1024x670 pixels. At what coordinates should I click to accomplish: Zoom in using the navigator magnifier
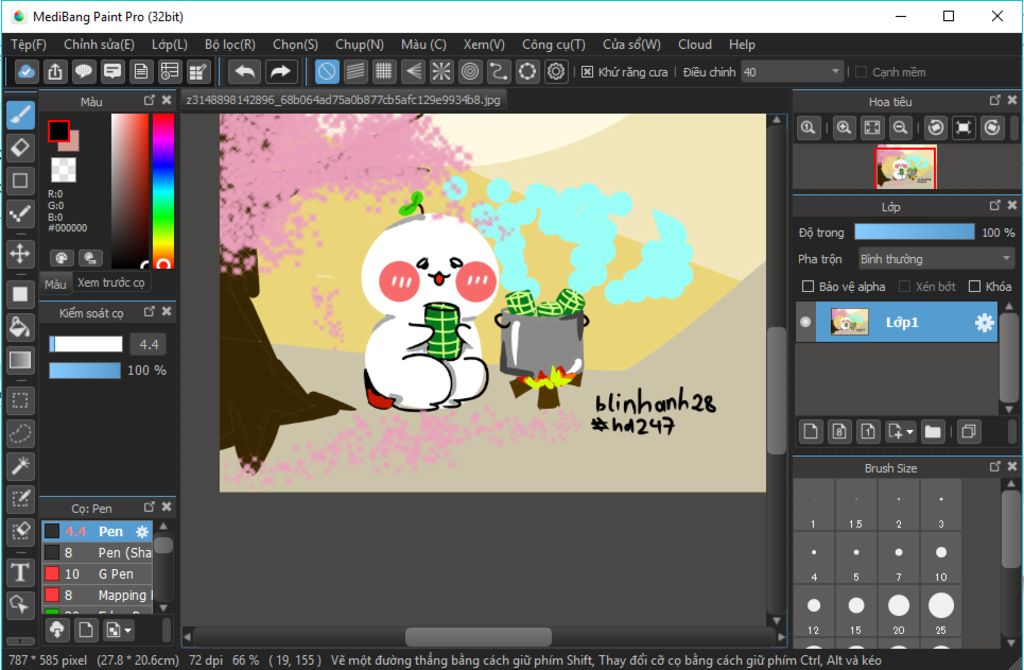pyautogui.click(x=845, y=128)
